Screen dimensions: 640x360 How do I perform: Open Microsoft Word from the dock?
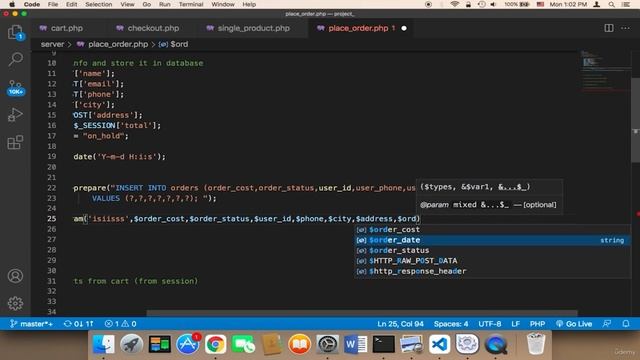[355, 344]
